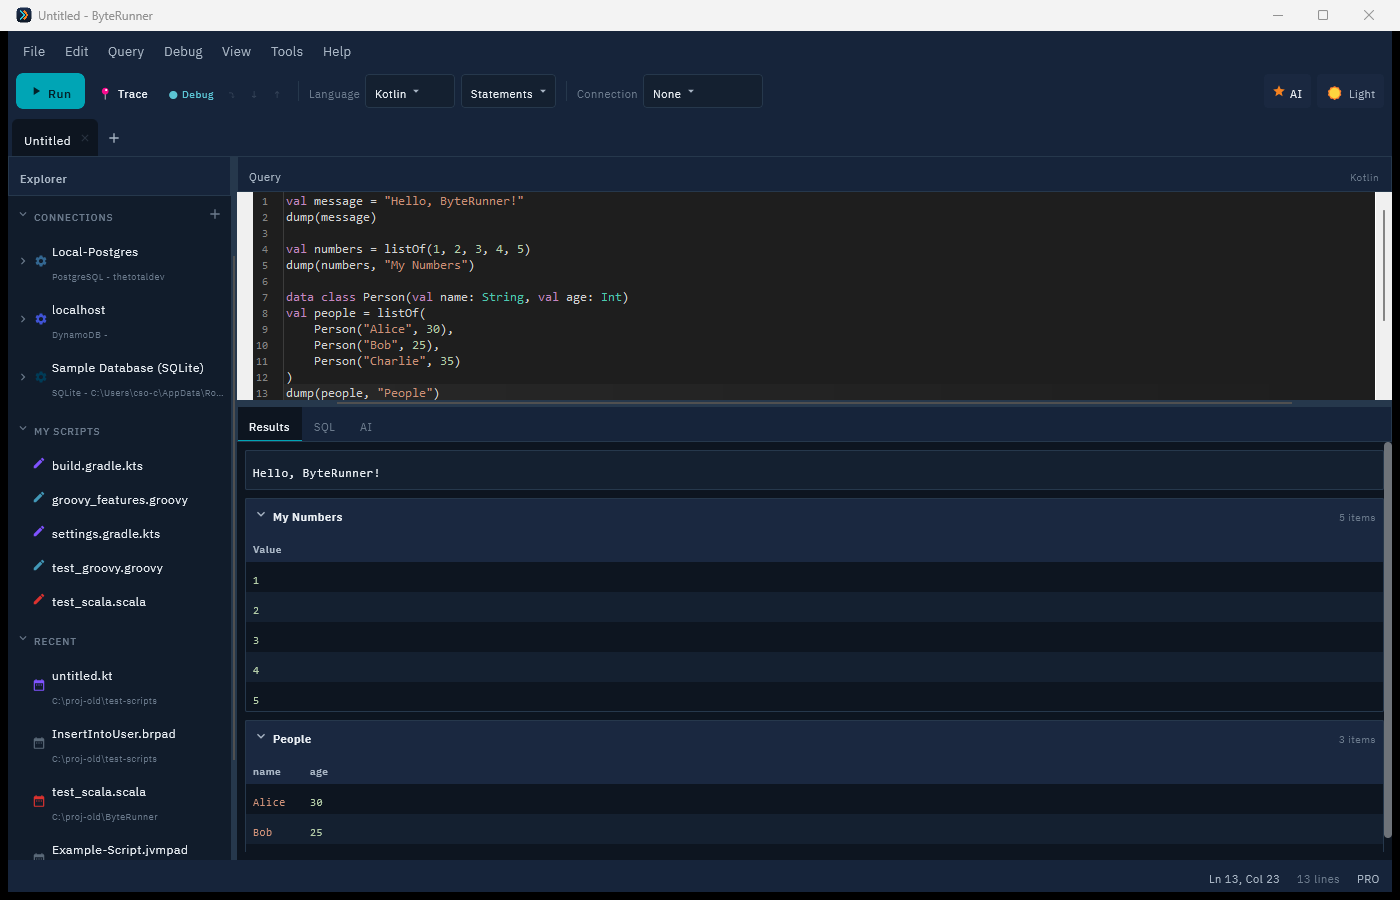Collapse the RECENT section
This screenshot has width=1400, height=900.
(x=23, y=640)
